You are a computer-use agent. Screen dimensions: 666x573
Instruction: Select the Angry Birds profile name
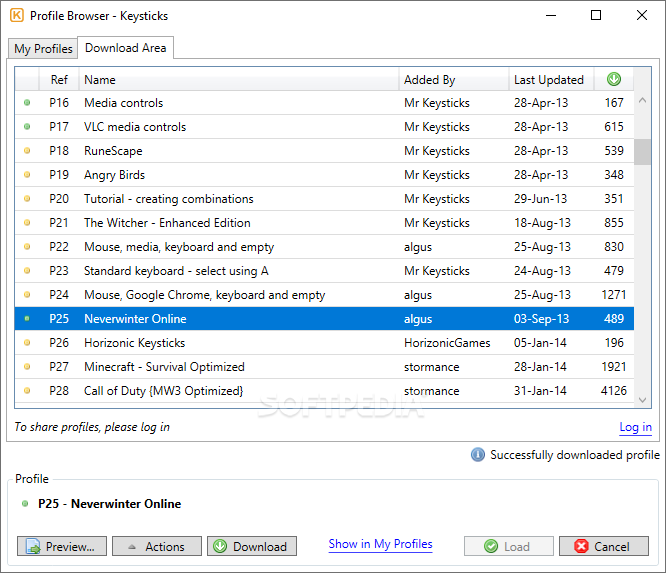(114, 175)
